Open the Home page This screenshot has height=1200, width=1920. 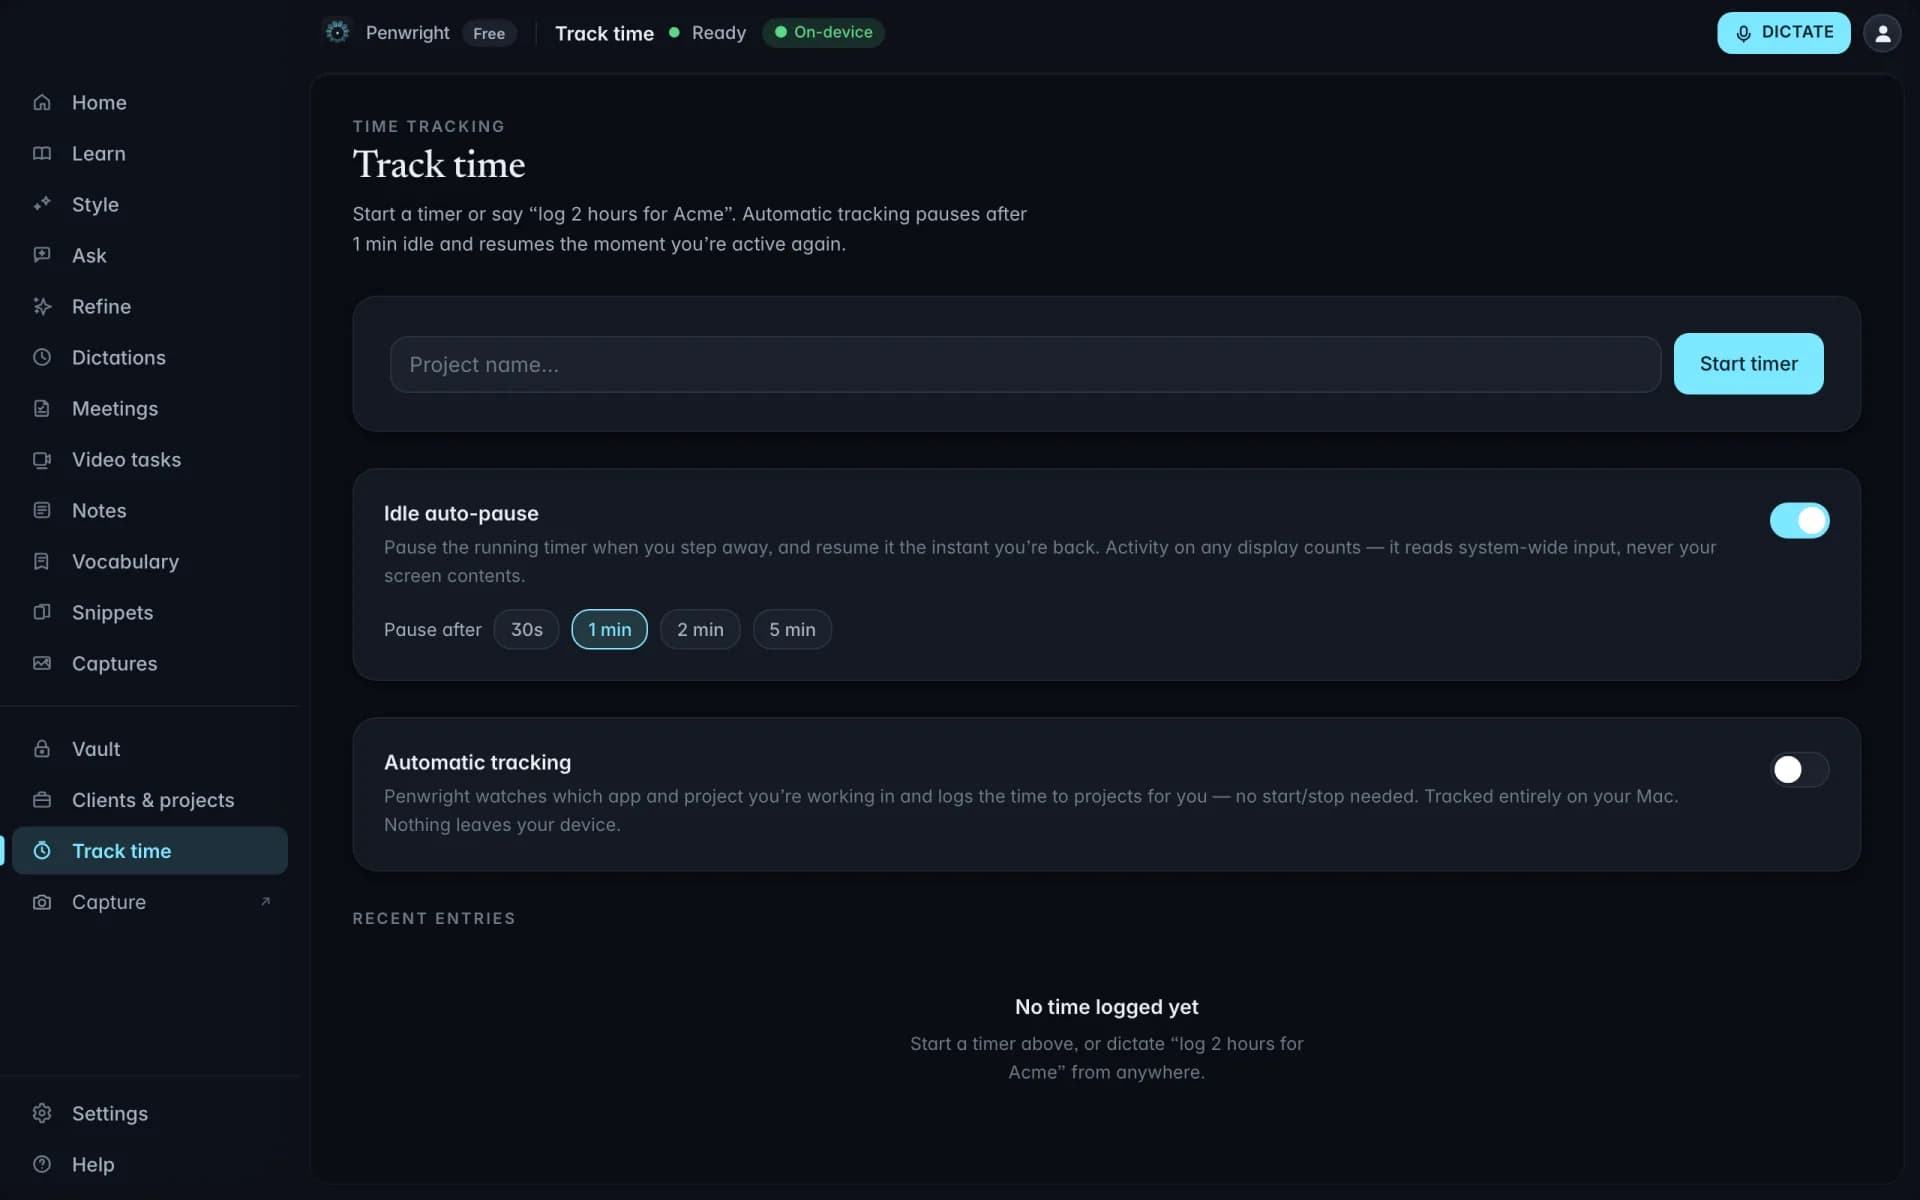click(150, 102)
